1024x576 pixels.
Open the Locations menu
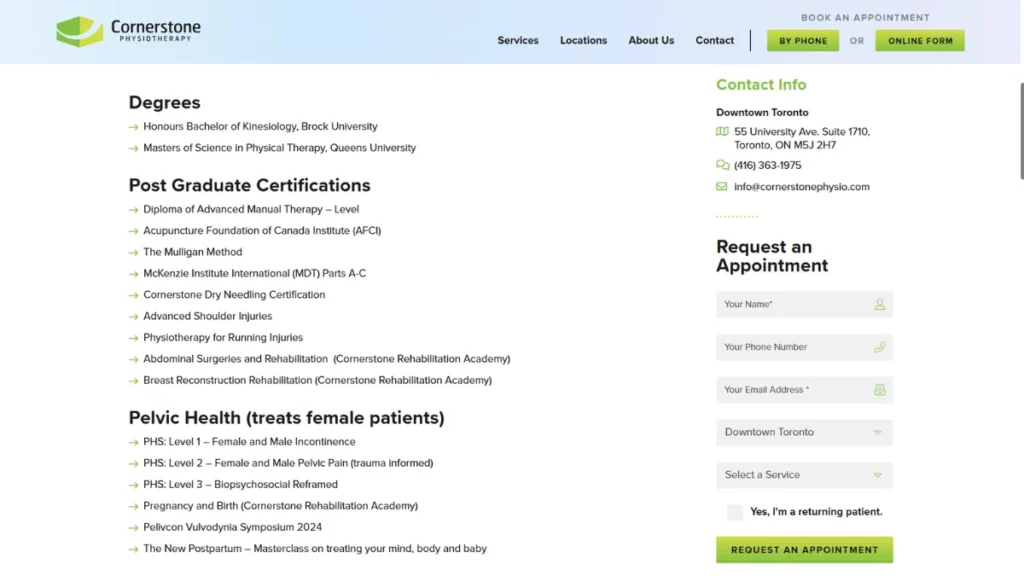tap(583, 40)
